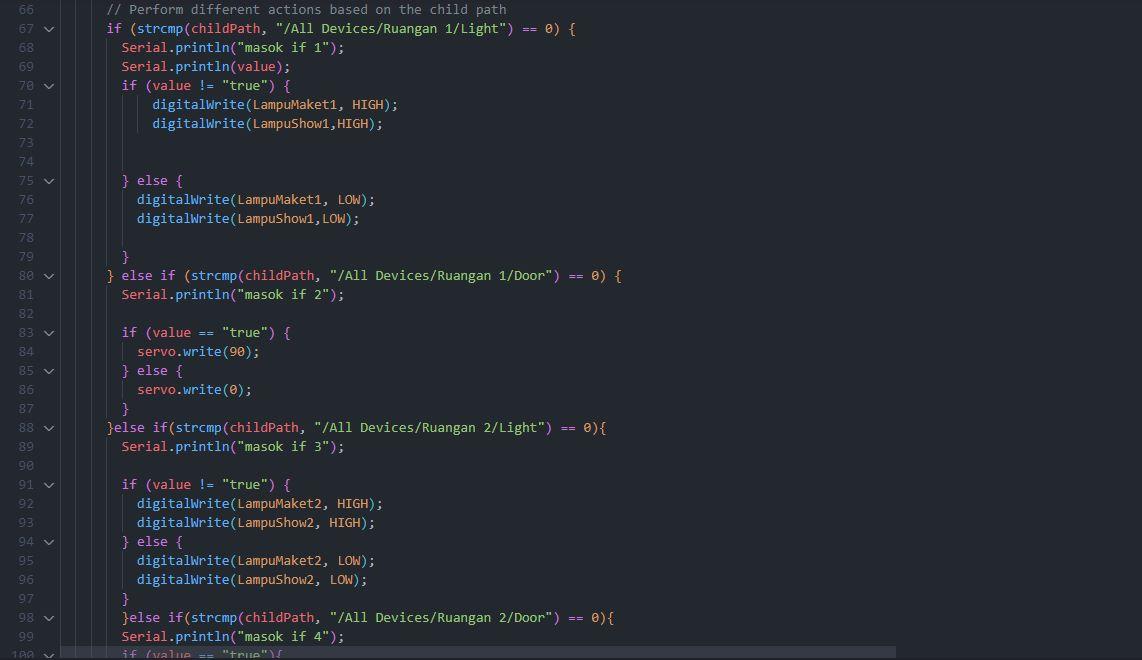Fold the servo if block at line 83
The height and width of the screenshot is (660, 1142).
(x=48, y=332)
